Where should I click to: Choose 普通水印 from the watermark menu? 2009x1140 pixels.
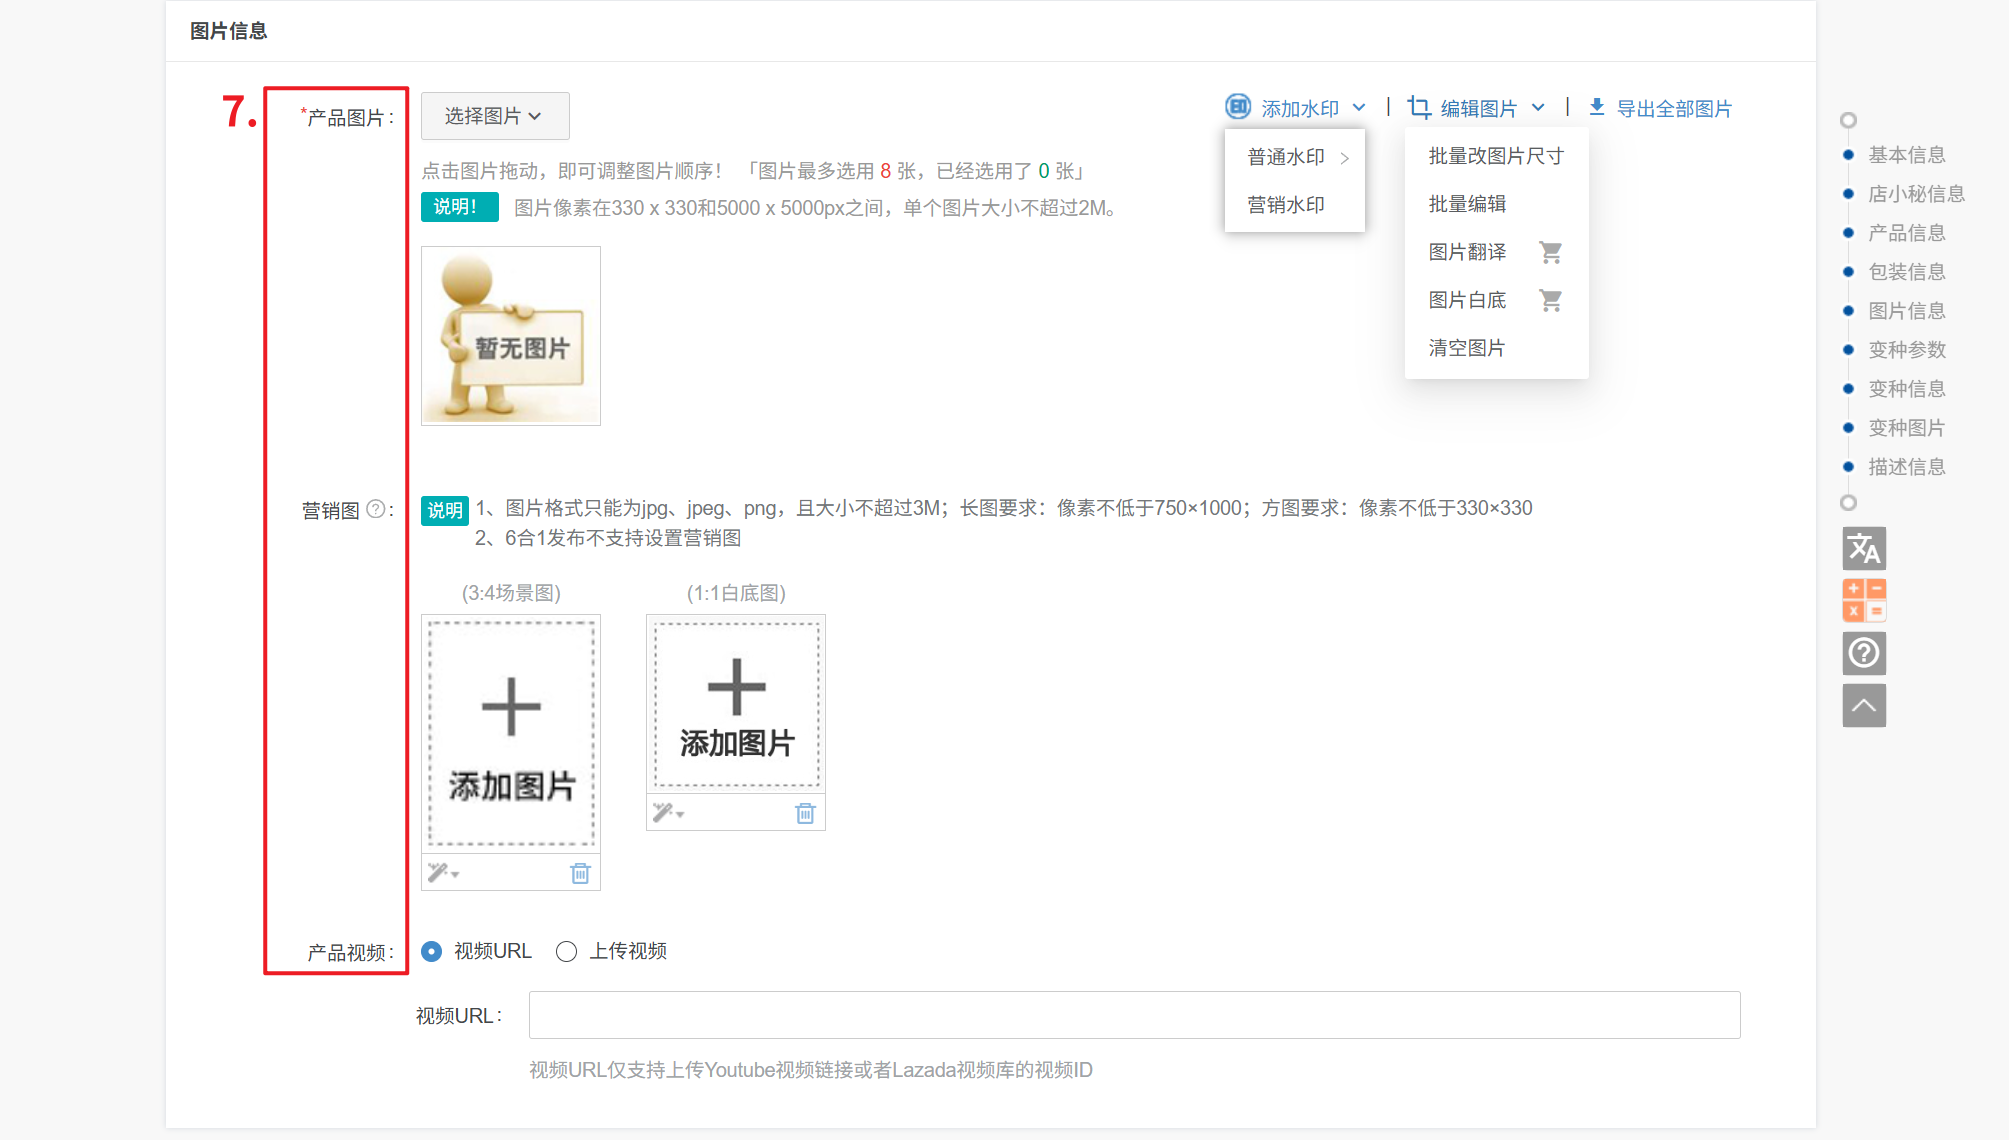click(x=1286, y=157)
